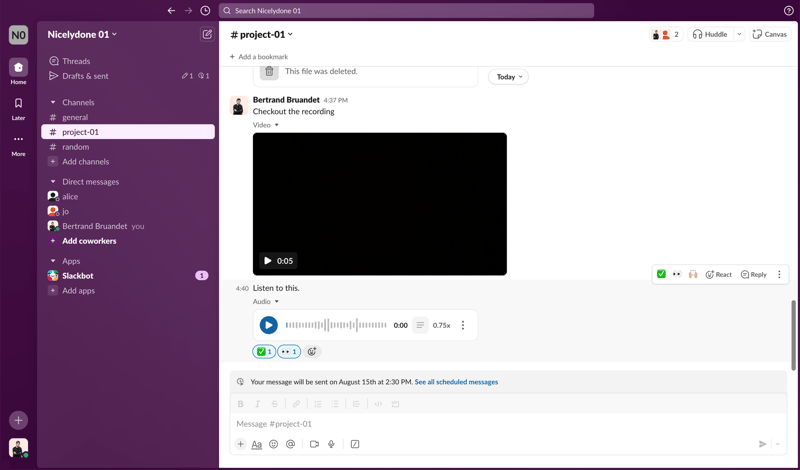
Task: Open the Nicelydone 01 workspace menu
Action: pyautogui.click(x=82, y=35)
